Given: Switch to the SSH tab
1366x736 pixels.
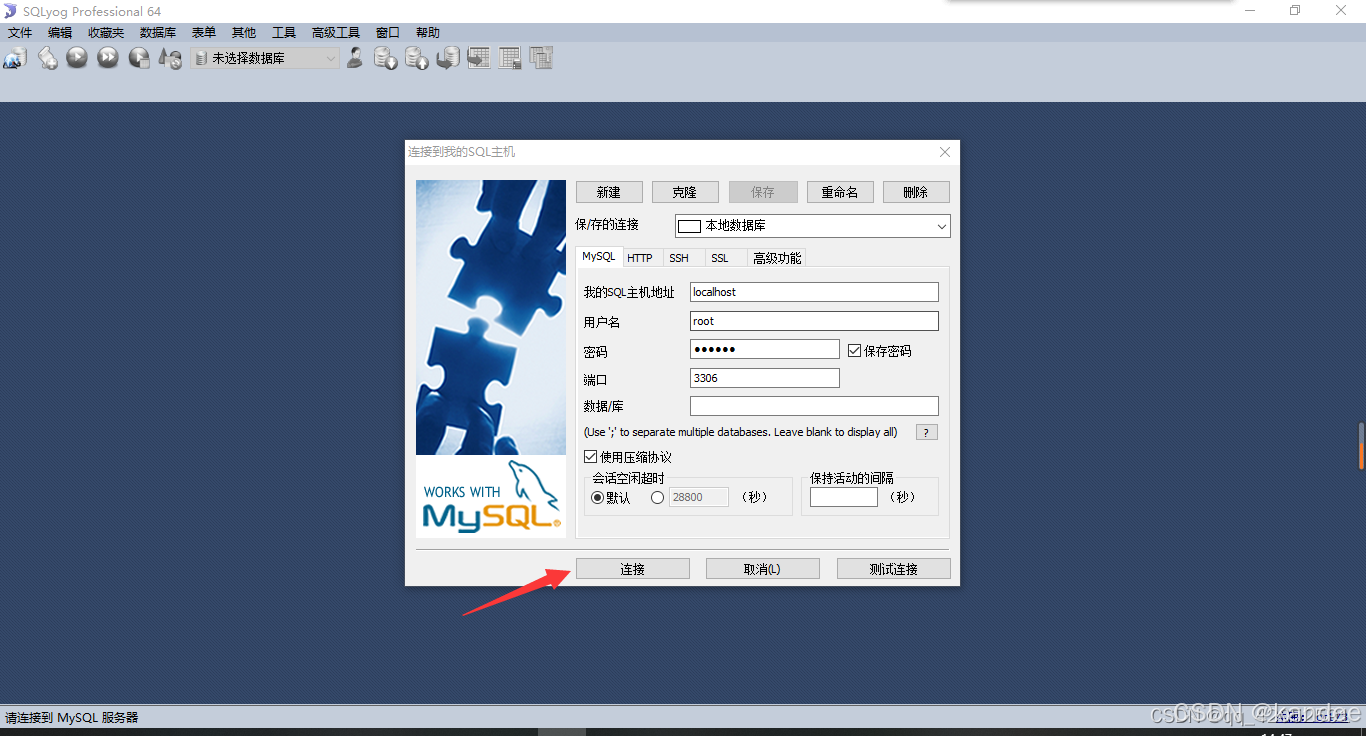Looking at the screenshot, I should click(681, 257).
